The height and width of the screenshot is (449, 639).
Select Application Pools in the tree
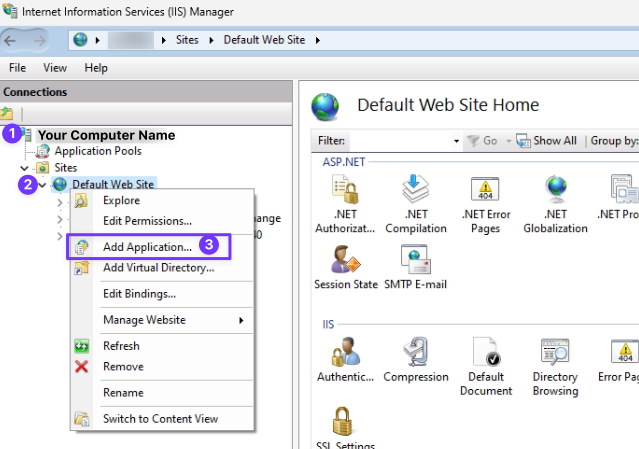pyautogui.click(x=97, y=151)
